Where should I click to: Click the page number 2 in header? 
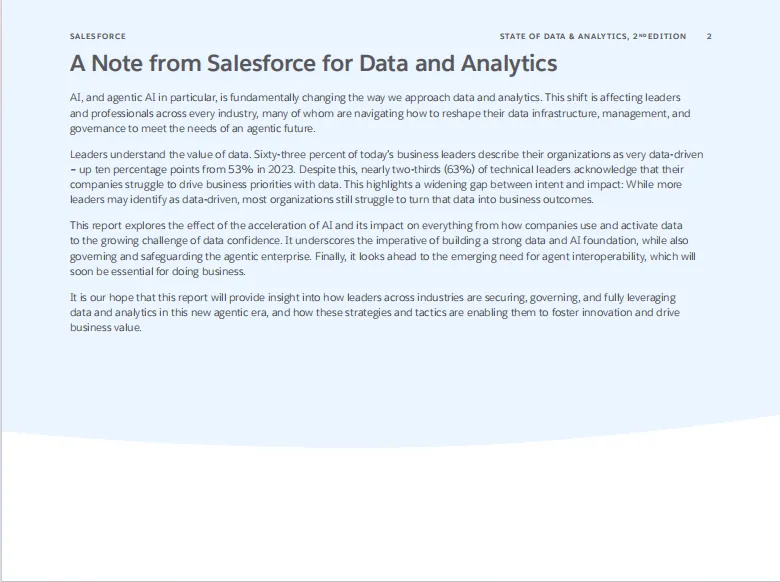click(x=709, y=36)
